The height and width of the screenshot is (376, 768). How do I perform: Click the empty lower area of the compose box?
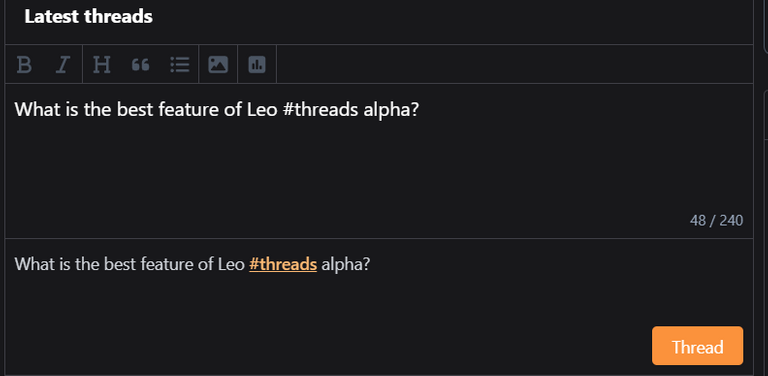[343, 186]
